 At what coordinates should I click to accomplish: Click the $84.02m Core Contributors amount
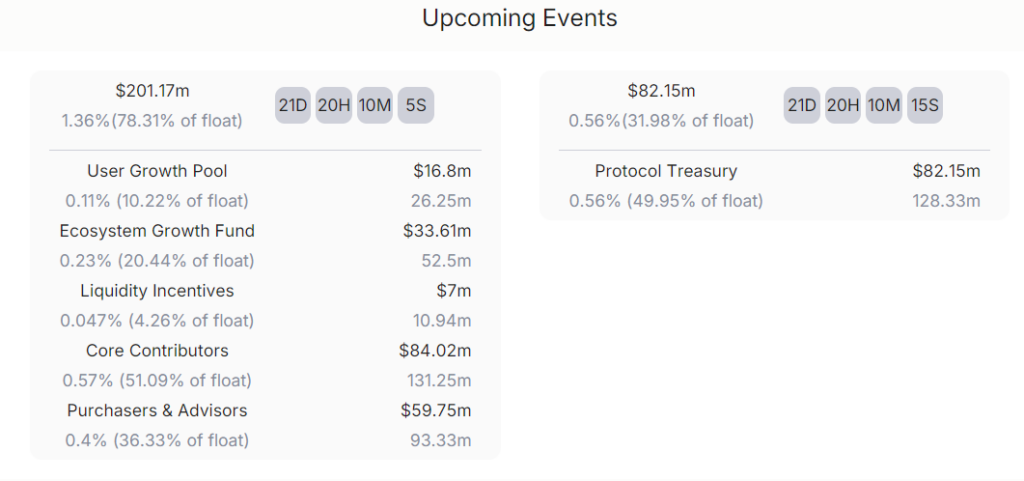point(435,351)
